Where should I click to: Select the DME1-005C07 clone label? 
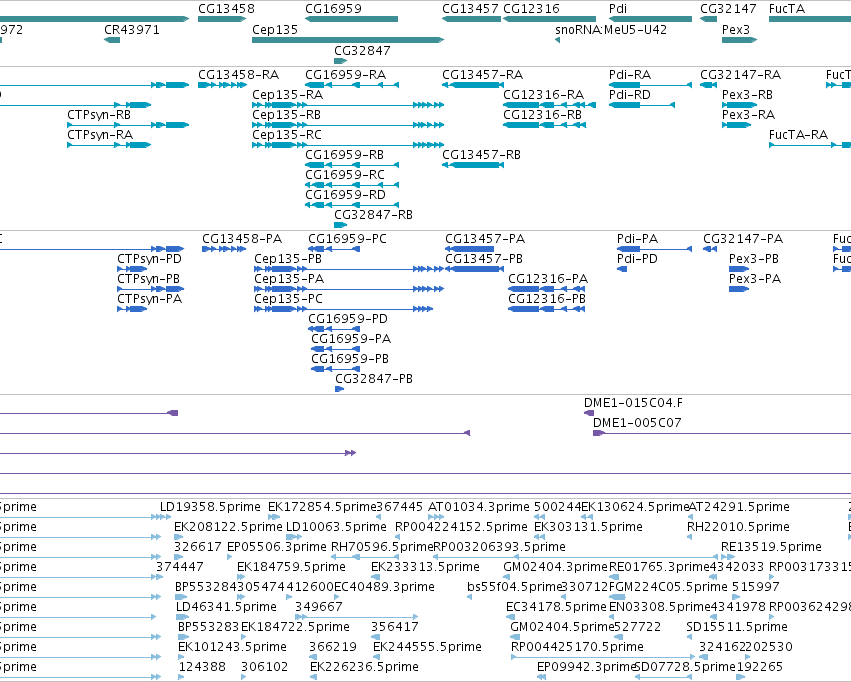pos(637,423)
